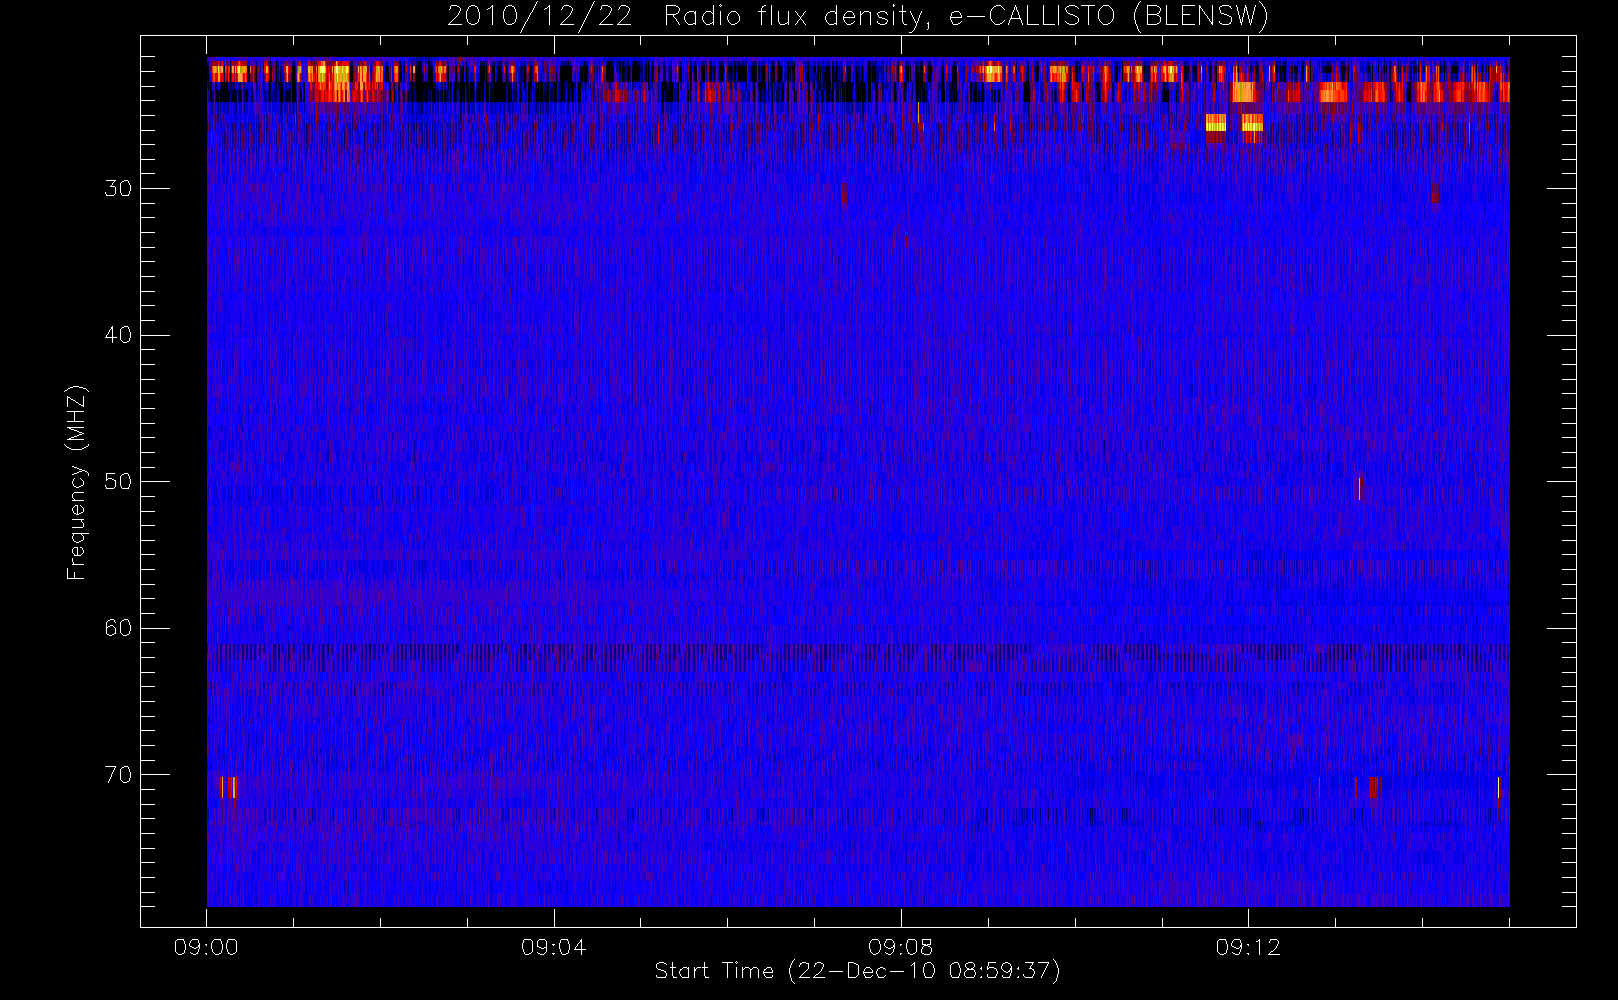Click the "40" frequency tick label

point(118,335)
